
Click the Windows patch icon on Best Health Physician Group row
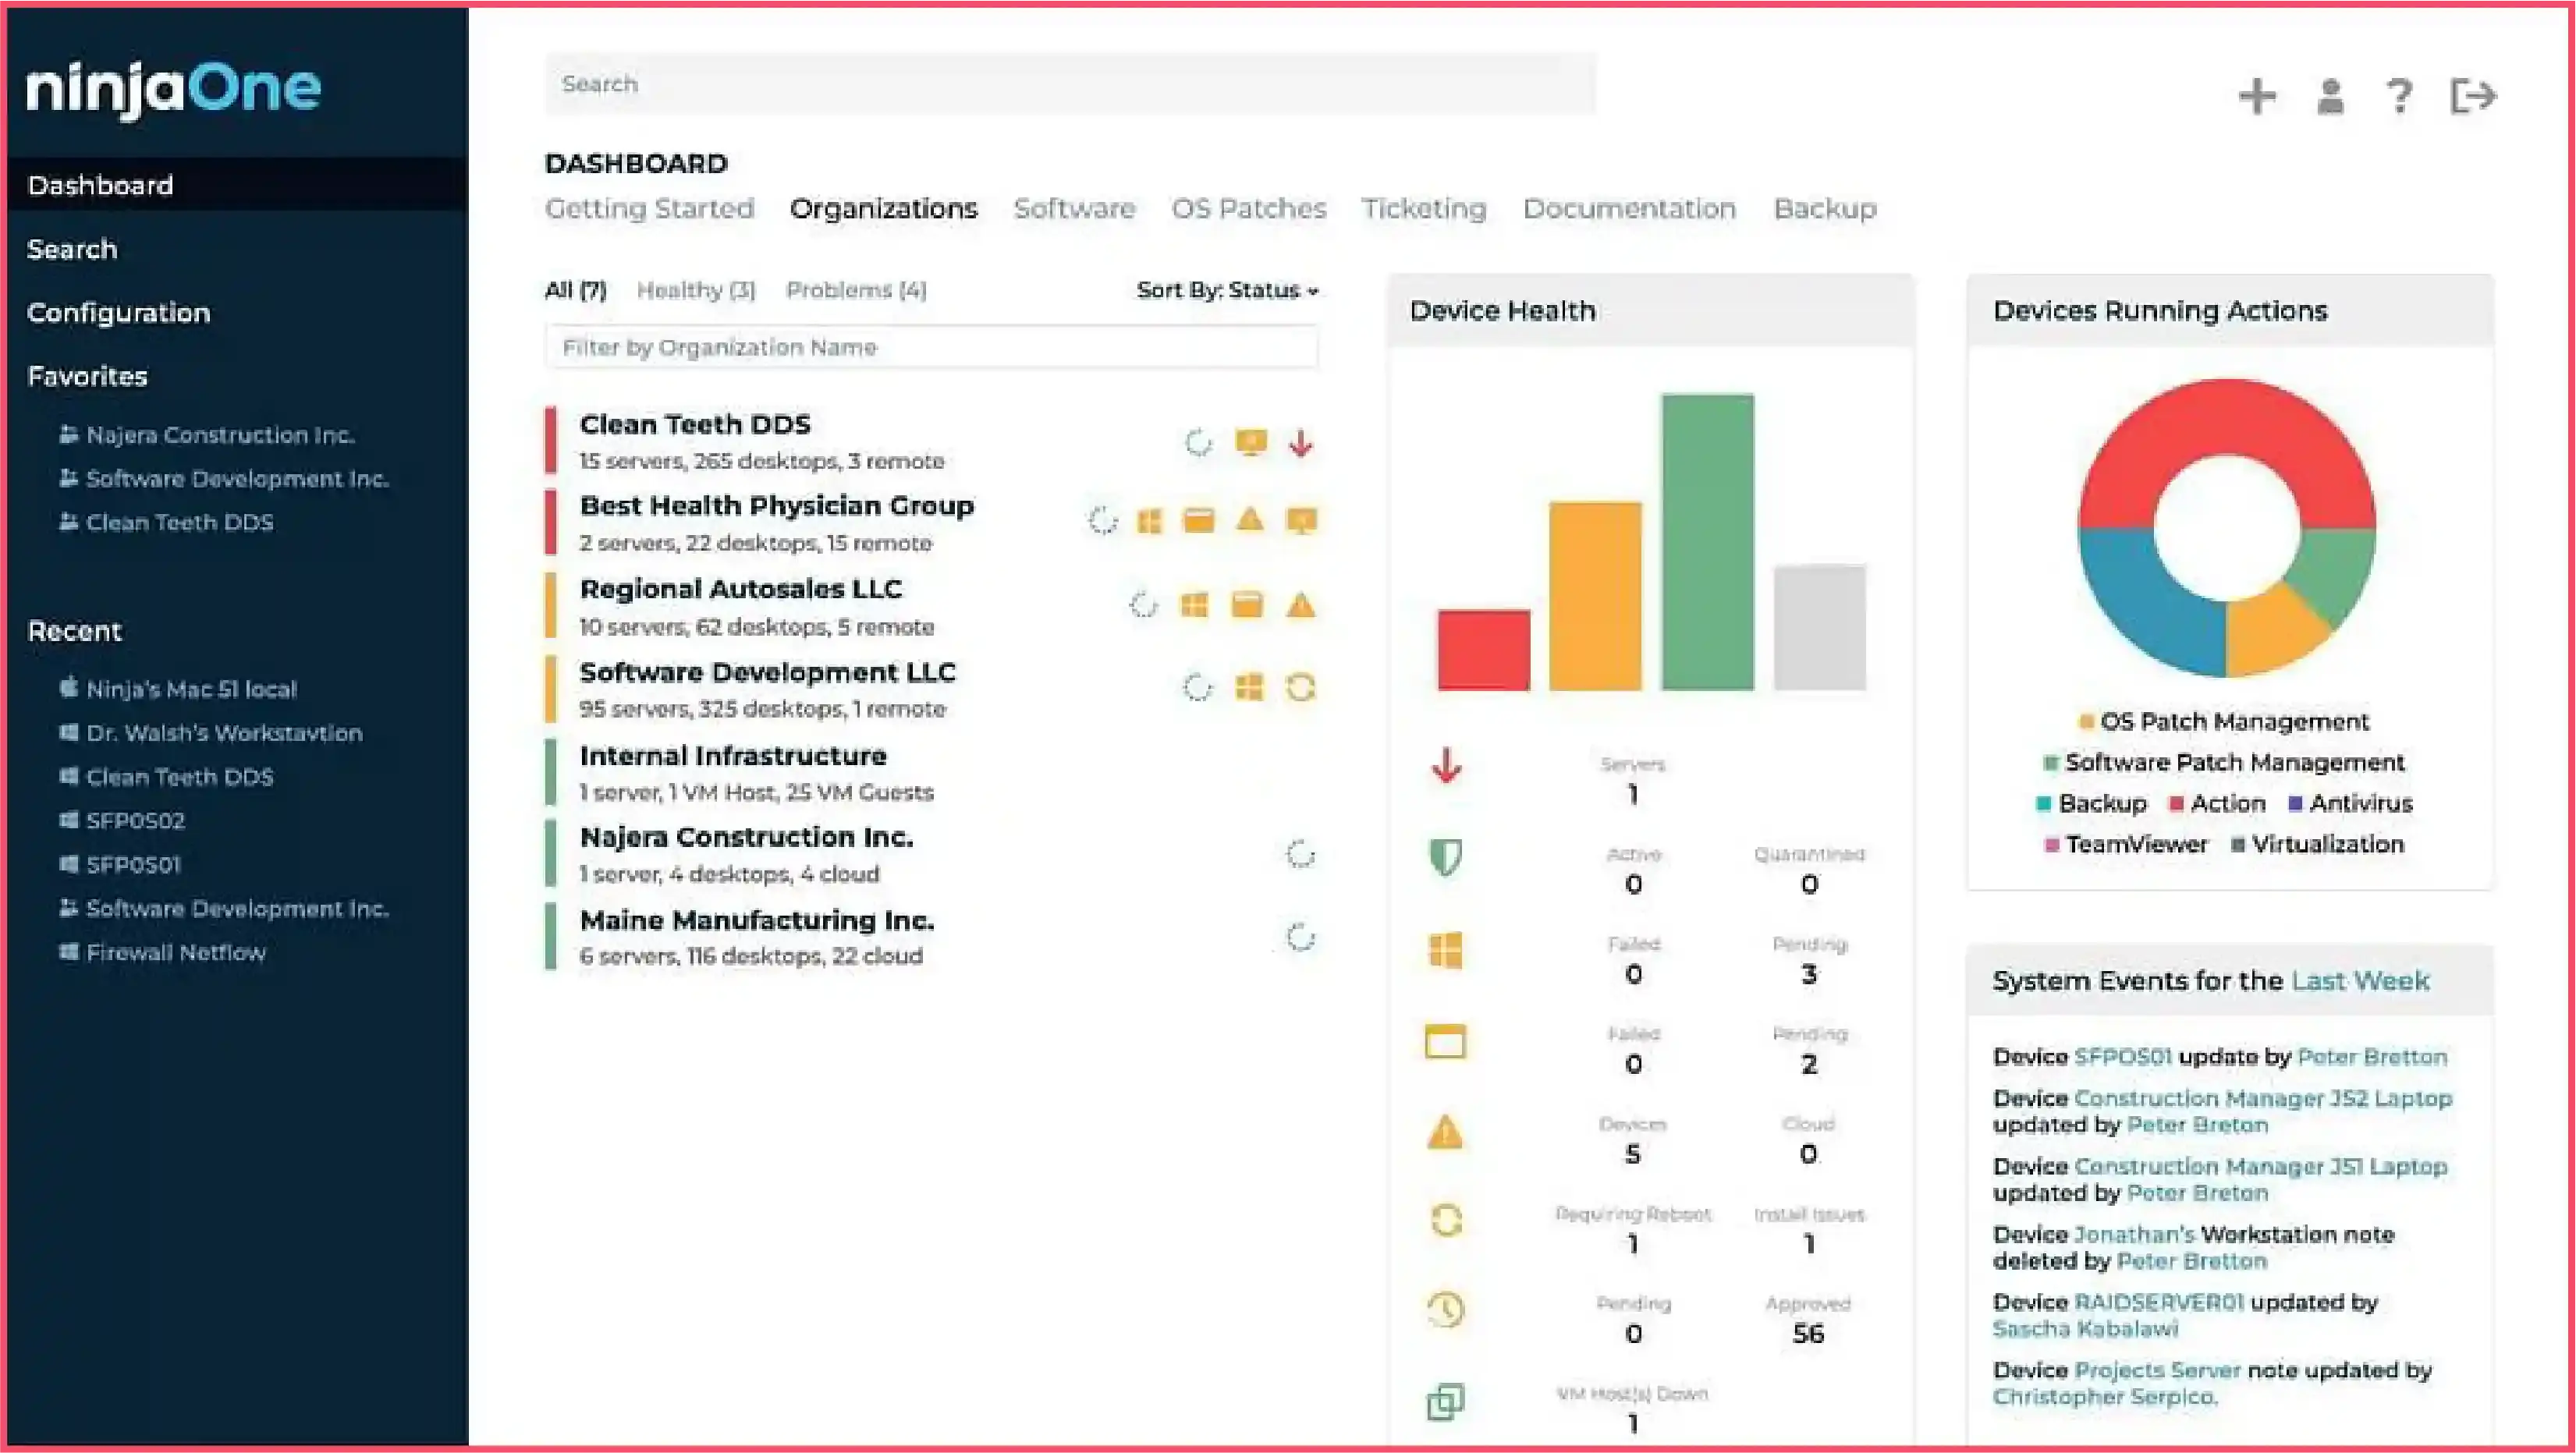1150,521
